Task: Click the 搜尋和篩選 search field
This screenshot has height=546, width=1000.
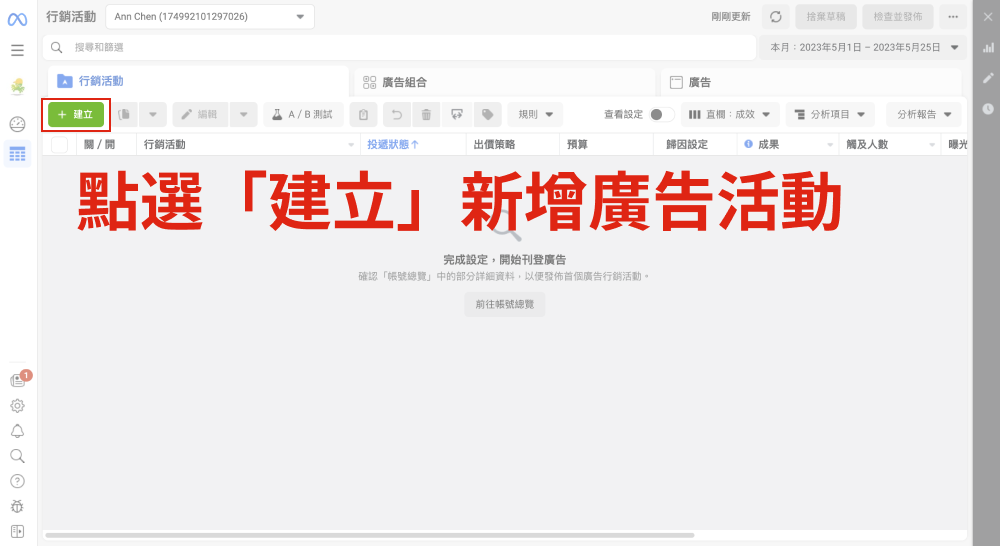Action: point(400,47)
